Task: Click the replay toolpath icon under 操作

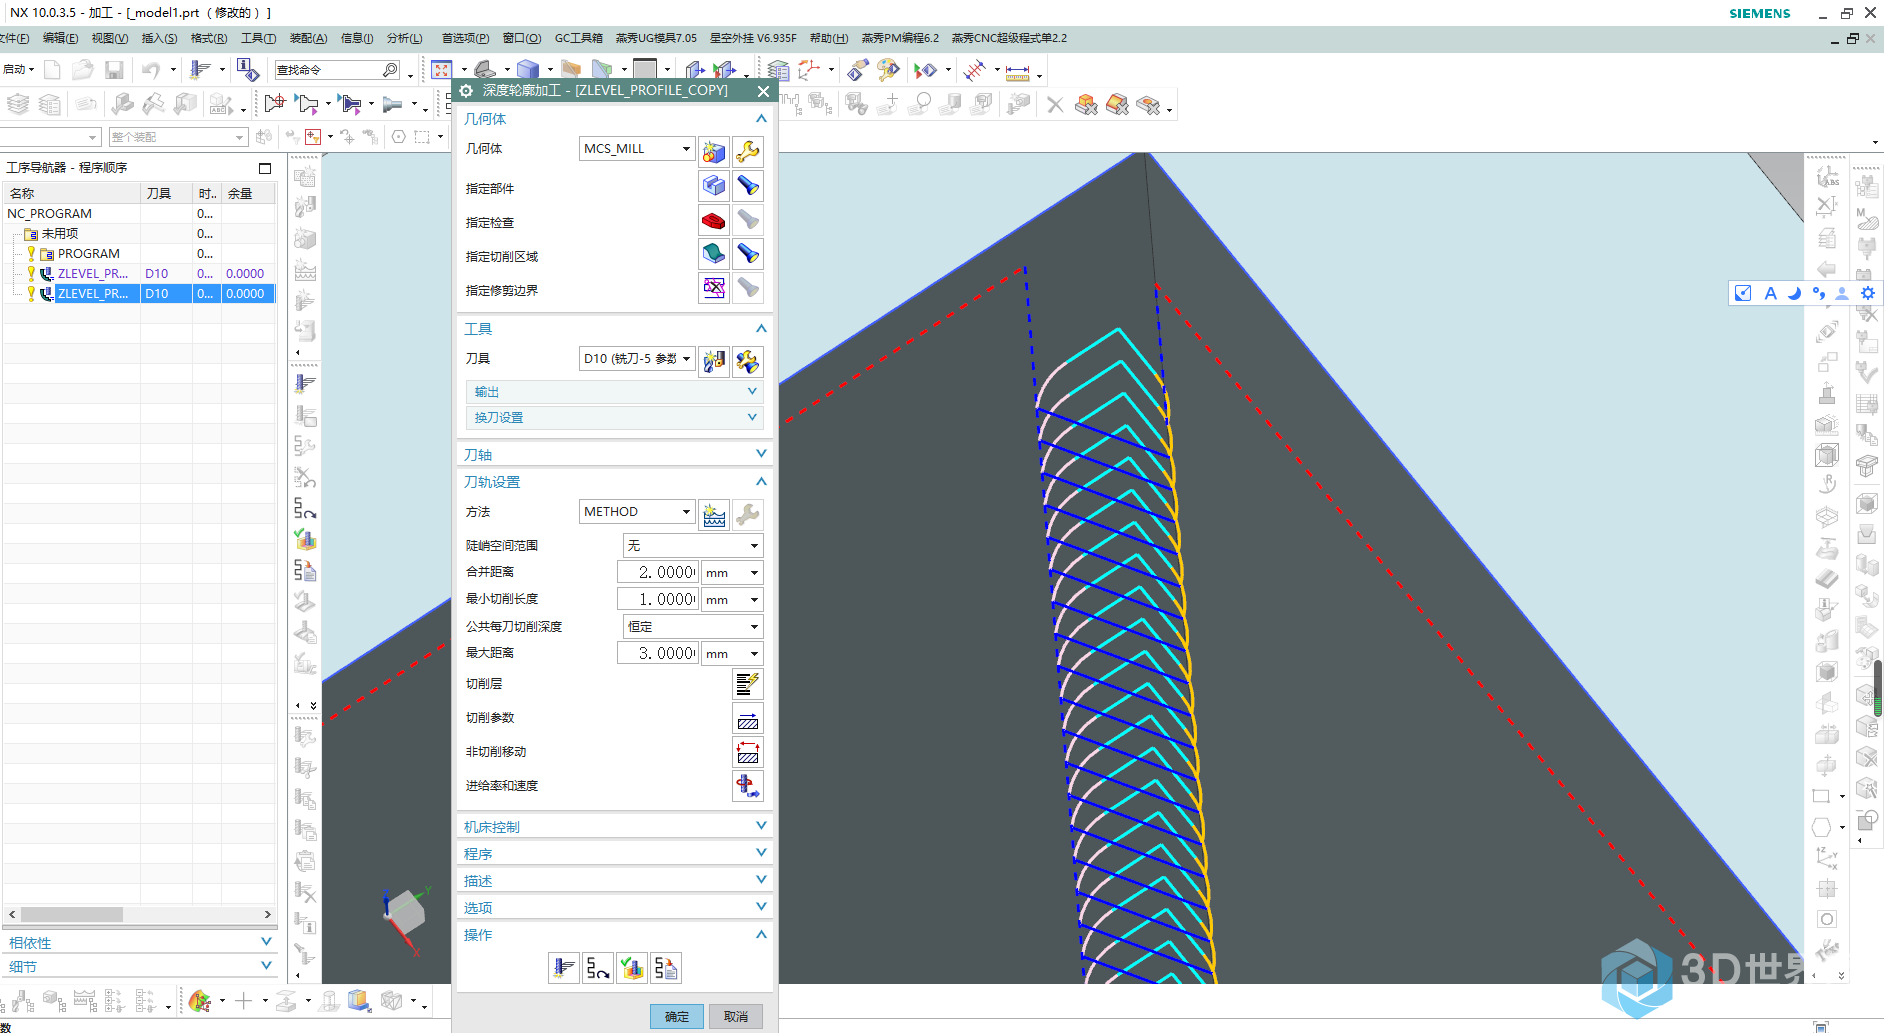Action: 598,968
